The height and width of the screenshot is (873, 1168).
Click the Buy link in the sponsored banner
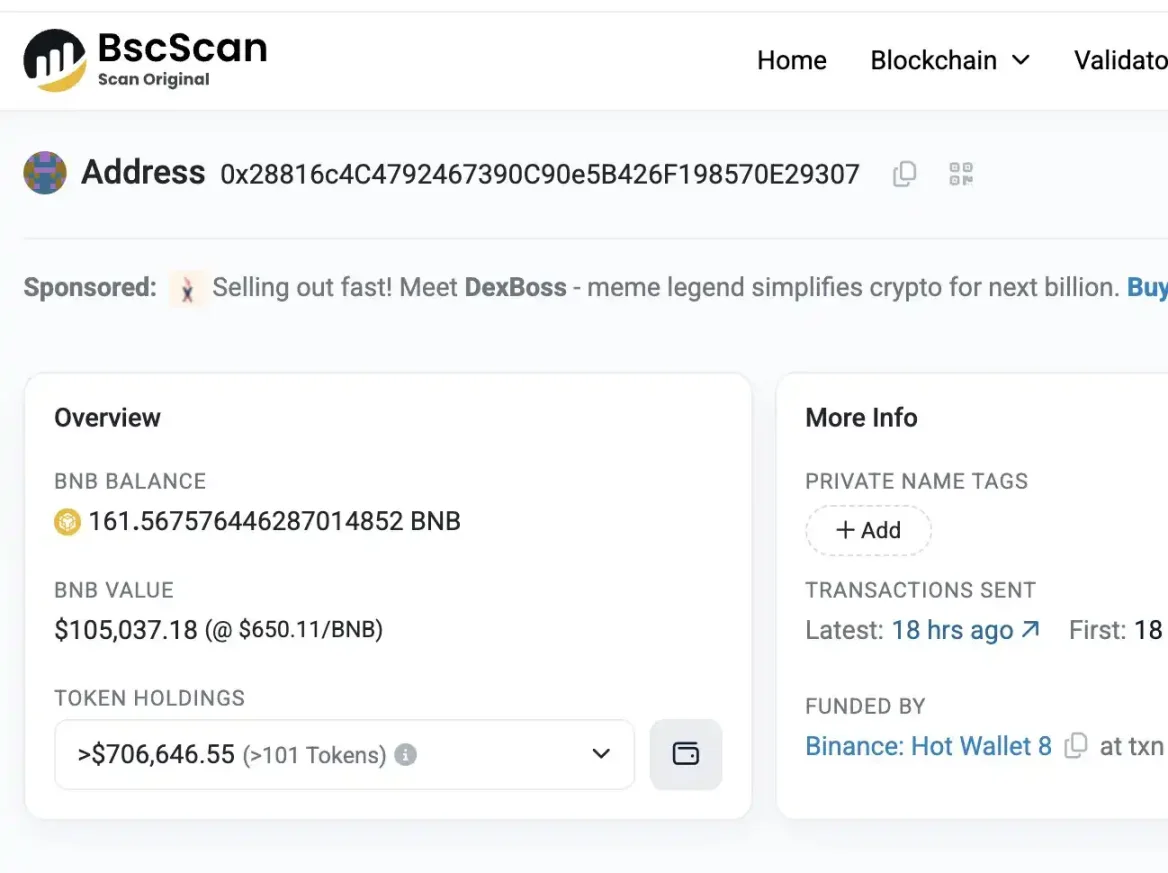(x=1148, y=287)
